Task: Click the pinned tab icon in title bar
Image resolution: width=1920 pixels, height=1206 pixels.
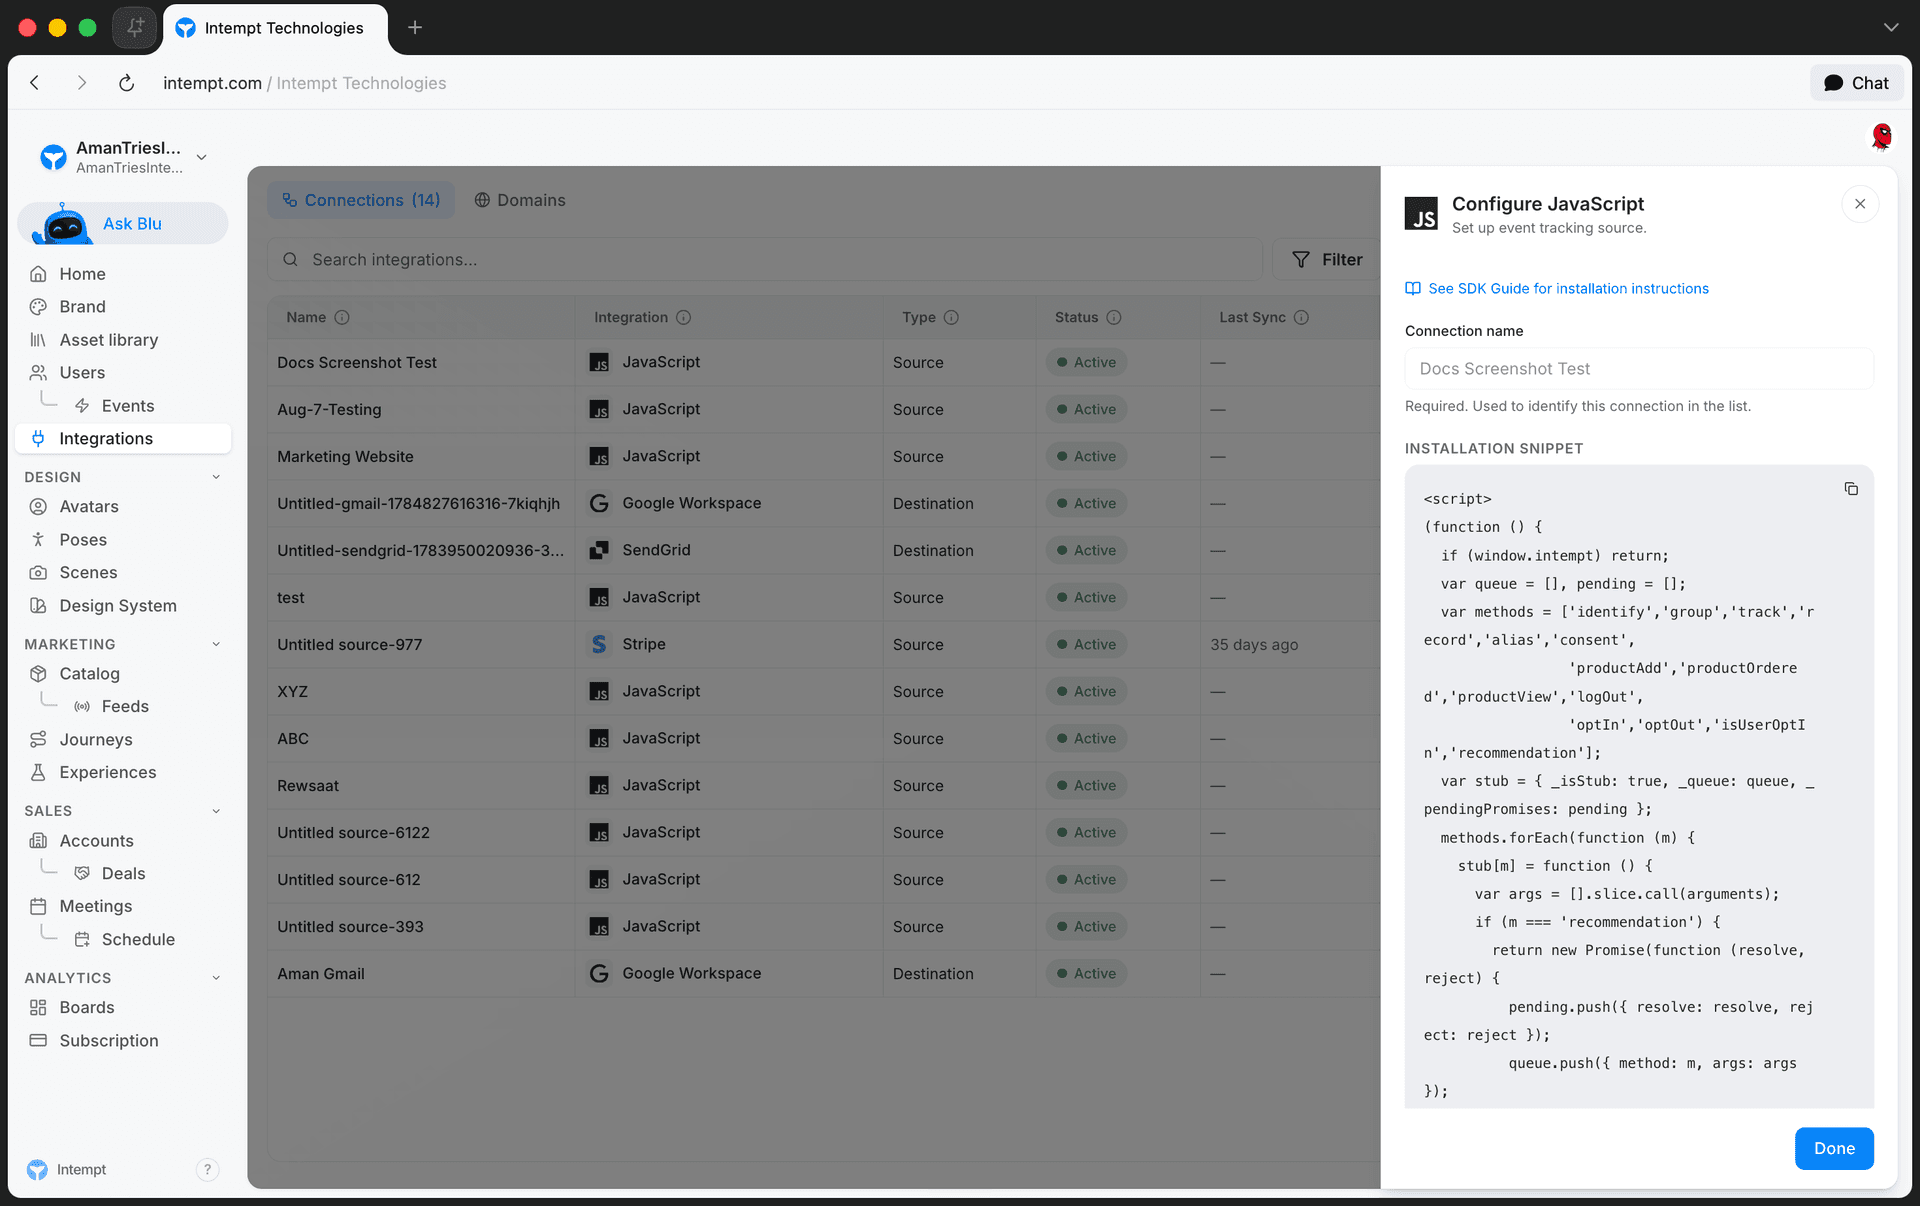Action: point(135,27)
